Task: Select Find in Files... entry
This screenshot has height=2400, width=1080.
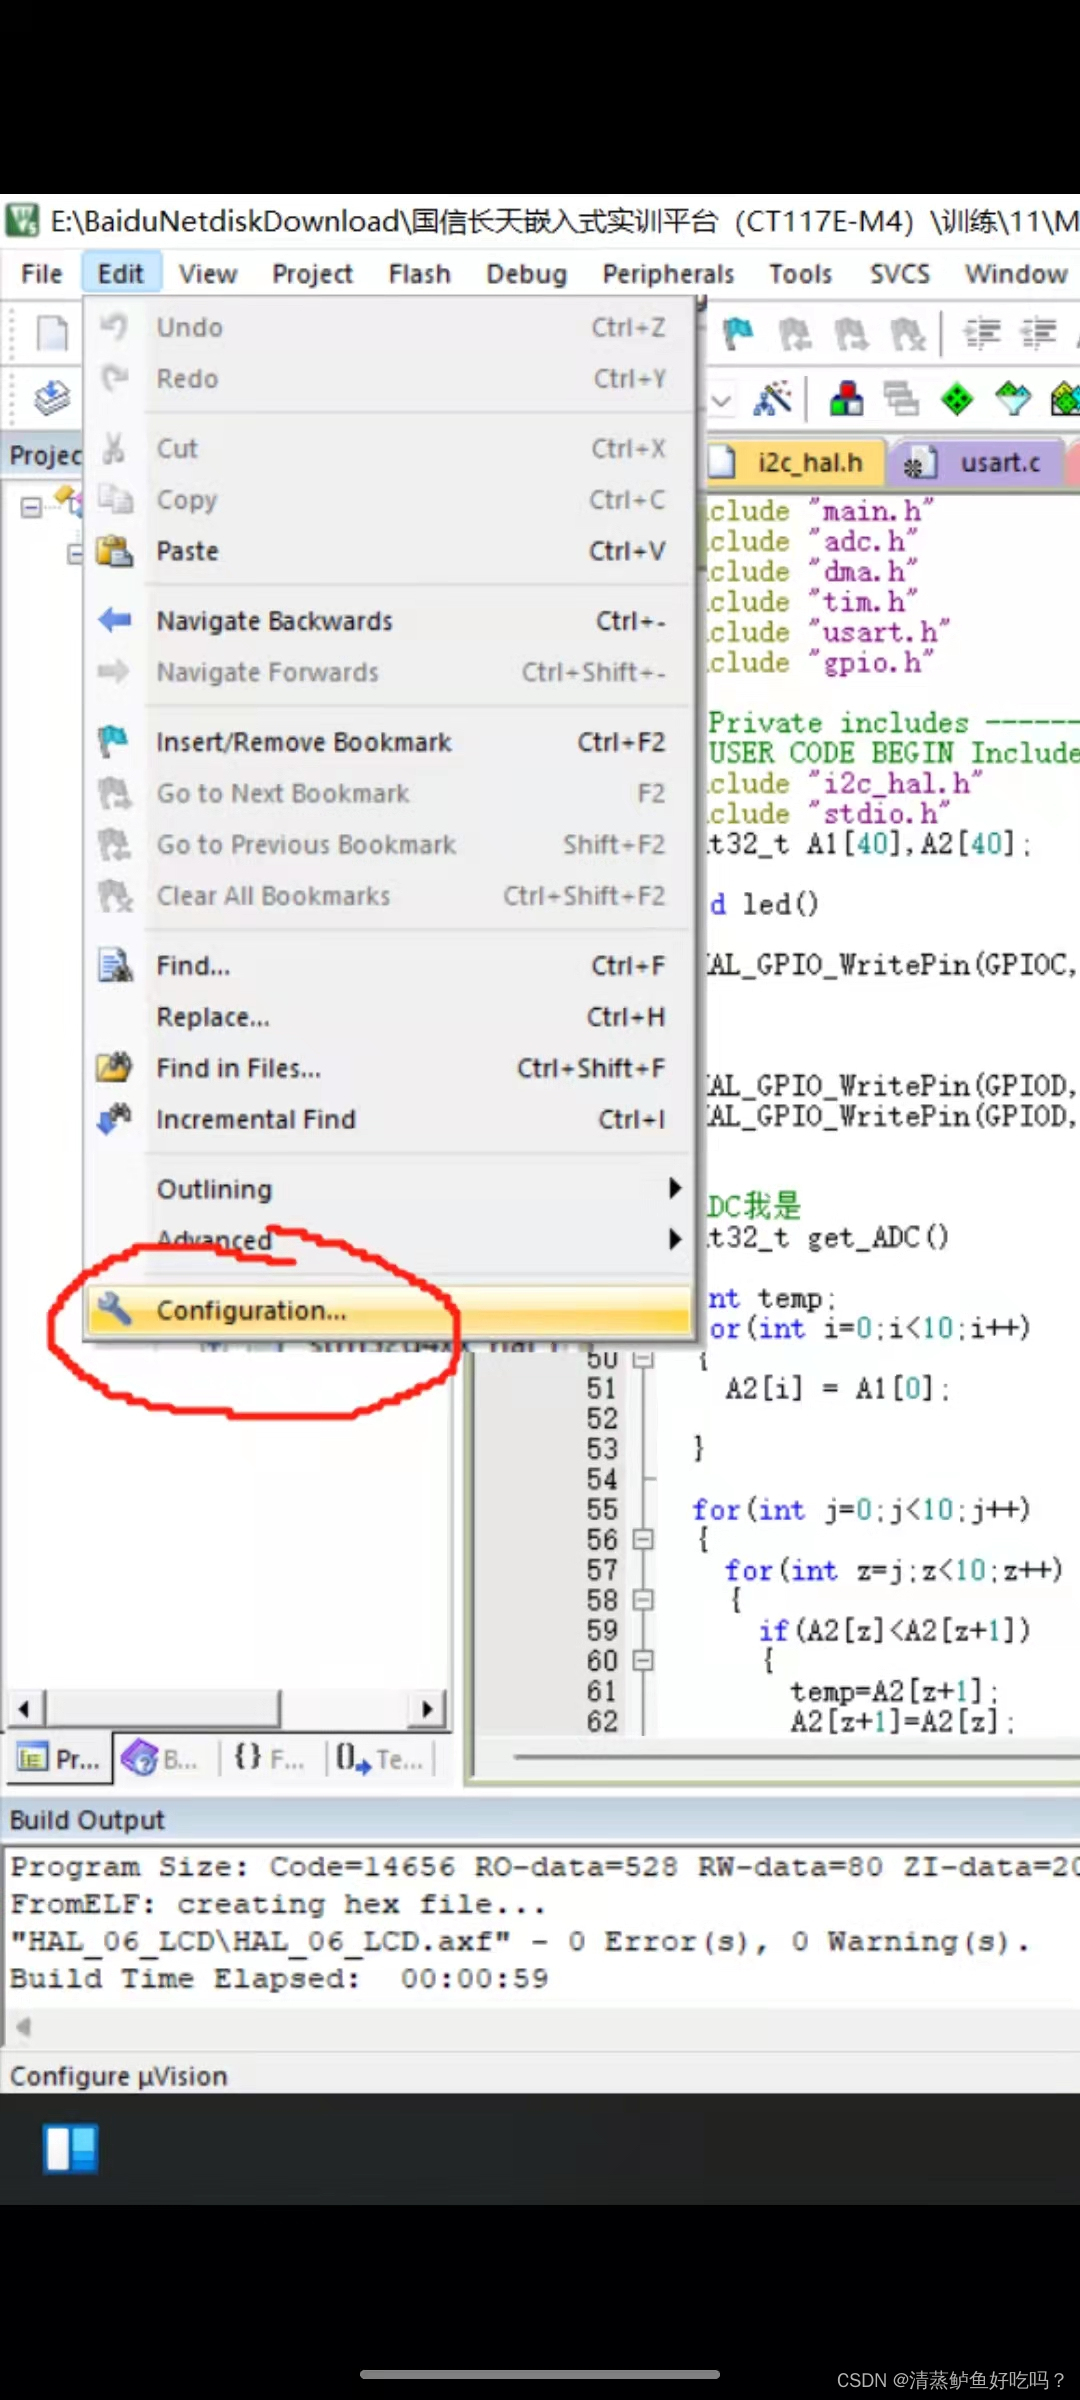Action: pyautogui.click(x=390, y=1068)
